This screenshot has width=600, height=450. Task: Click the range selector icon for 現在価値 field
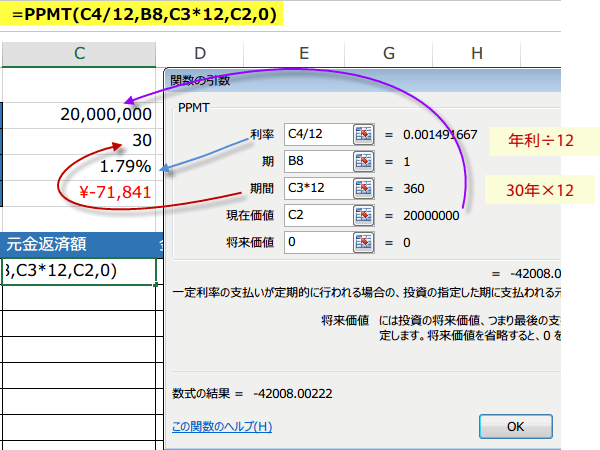point(364,215)
